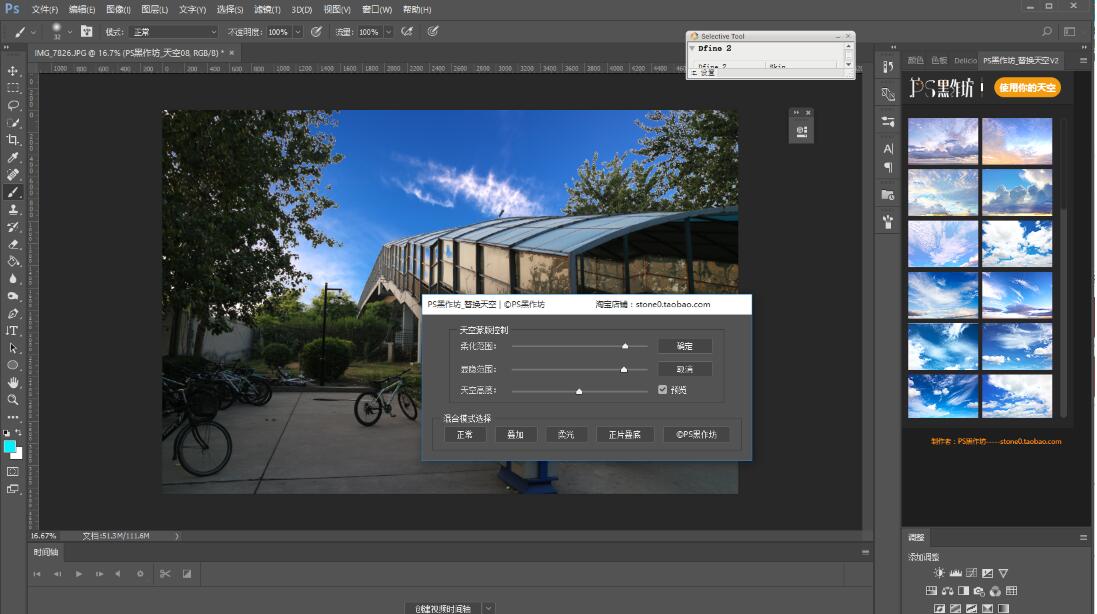Image resolution: width=1097 pixels, height=614 pixels.
Task: Toggle airbrush build-up icon beside flow
Action: pos(407,32)
